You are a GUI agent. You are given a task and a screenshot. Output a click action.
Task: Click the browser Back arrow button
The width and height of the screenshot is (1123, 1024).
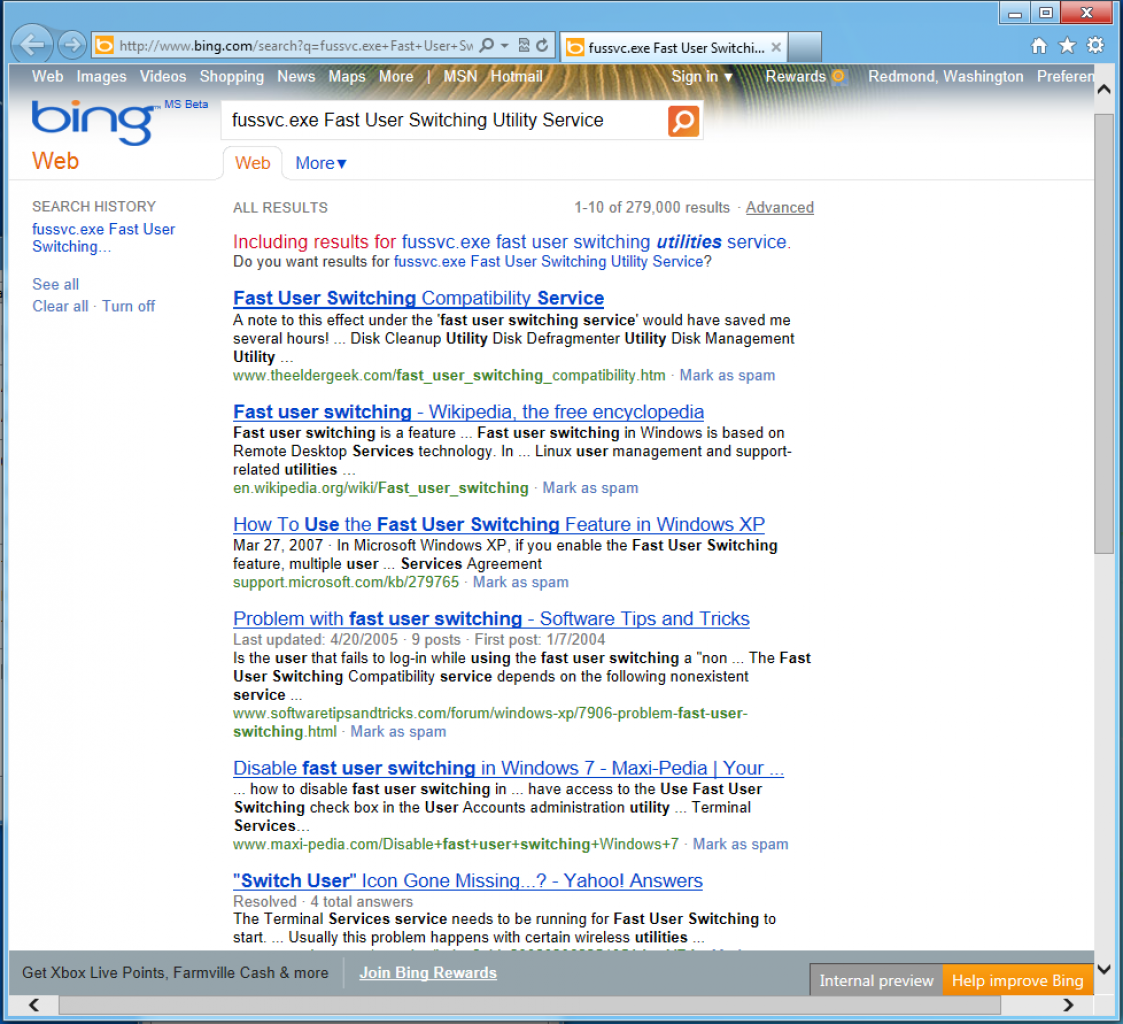(32, 46)
